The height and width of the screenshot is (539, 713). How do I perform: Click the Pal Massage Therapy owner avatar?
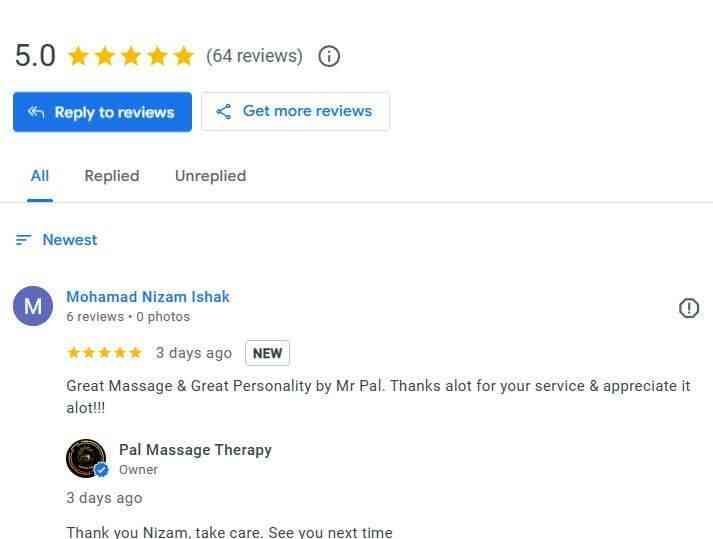tap(86, 458)
